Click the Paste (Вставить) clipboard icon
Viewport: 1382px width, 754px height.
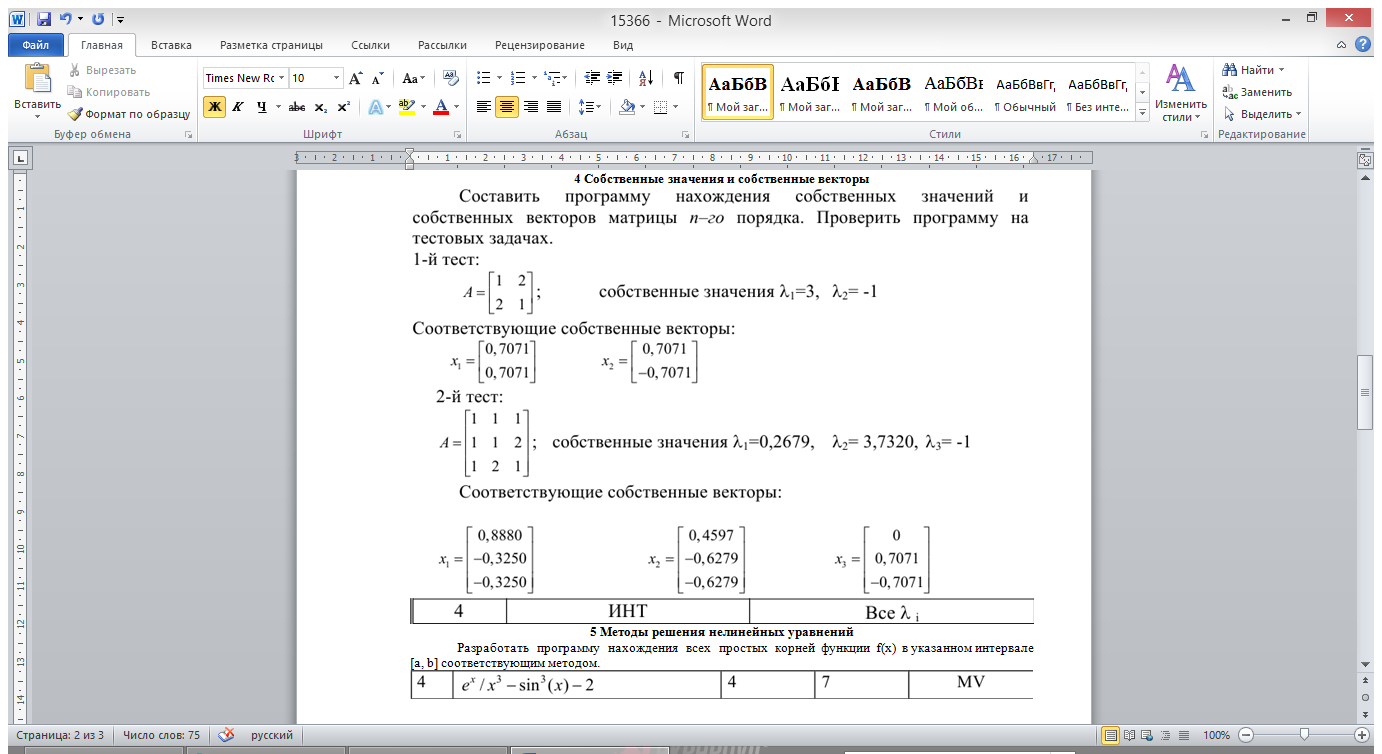(x=37, y=78)
